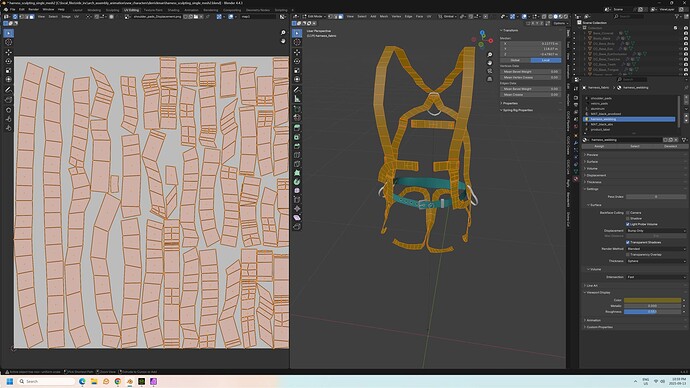Enable Backface Culling Shadow checkbox
690x388 pixels.
tap(628, 219)
